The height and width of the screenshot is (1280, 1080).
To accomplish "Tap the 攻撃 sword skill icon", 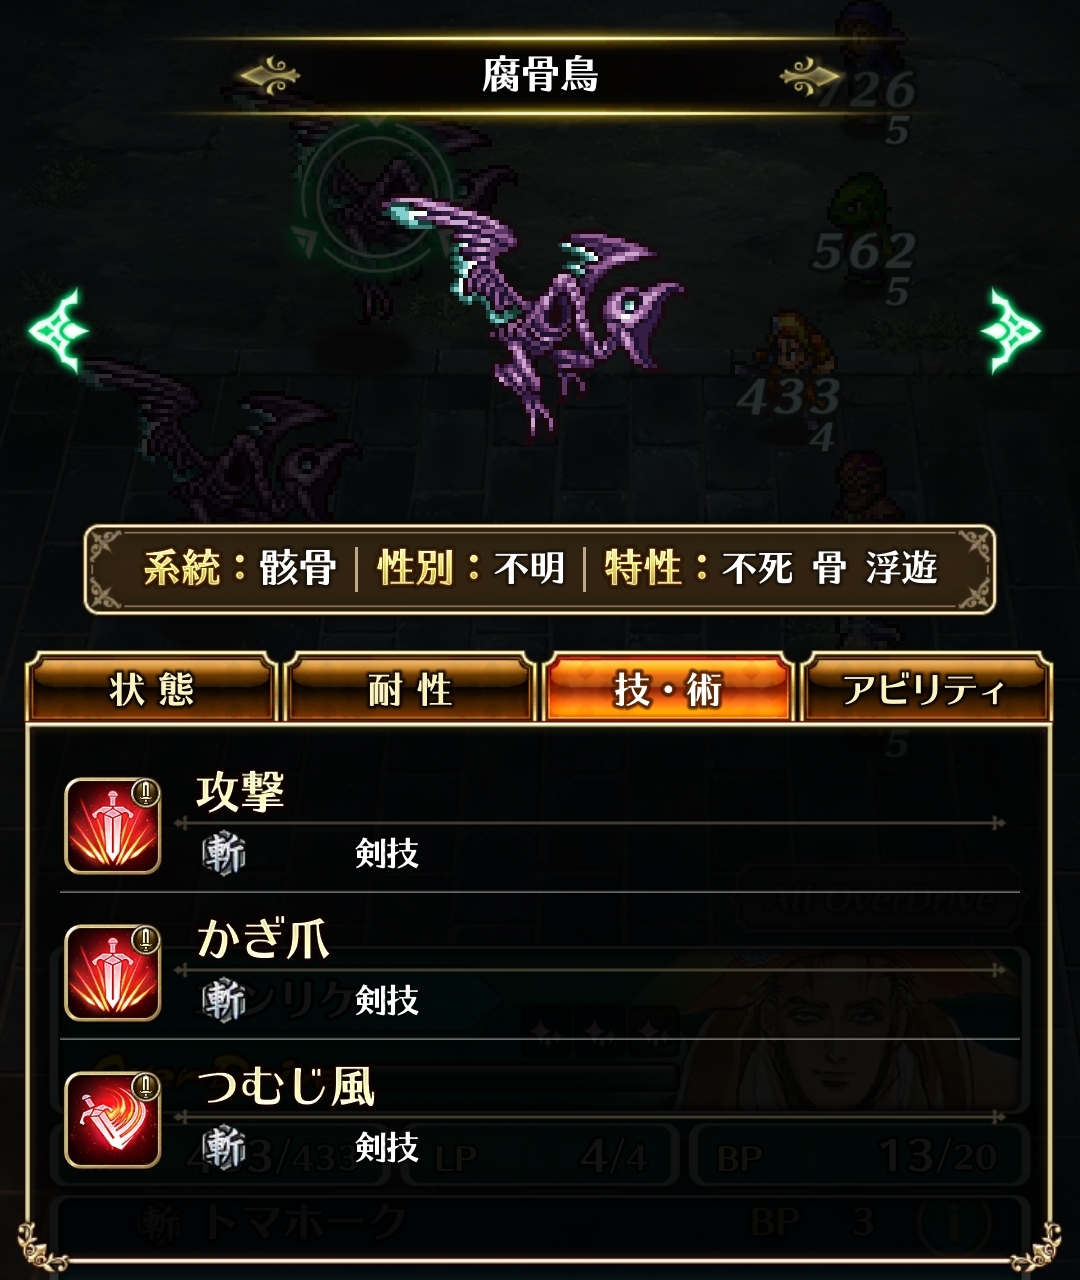I will (113, 826).
